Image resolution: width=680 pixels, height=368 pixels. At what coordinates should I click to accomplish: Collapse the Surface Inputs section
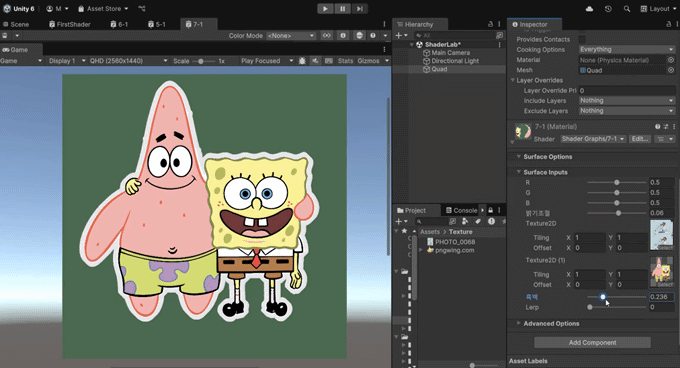(x=518, y=172)
